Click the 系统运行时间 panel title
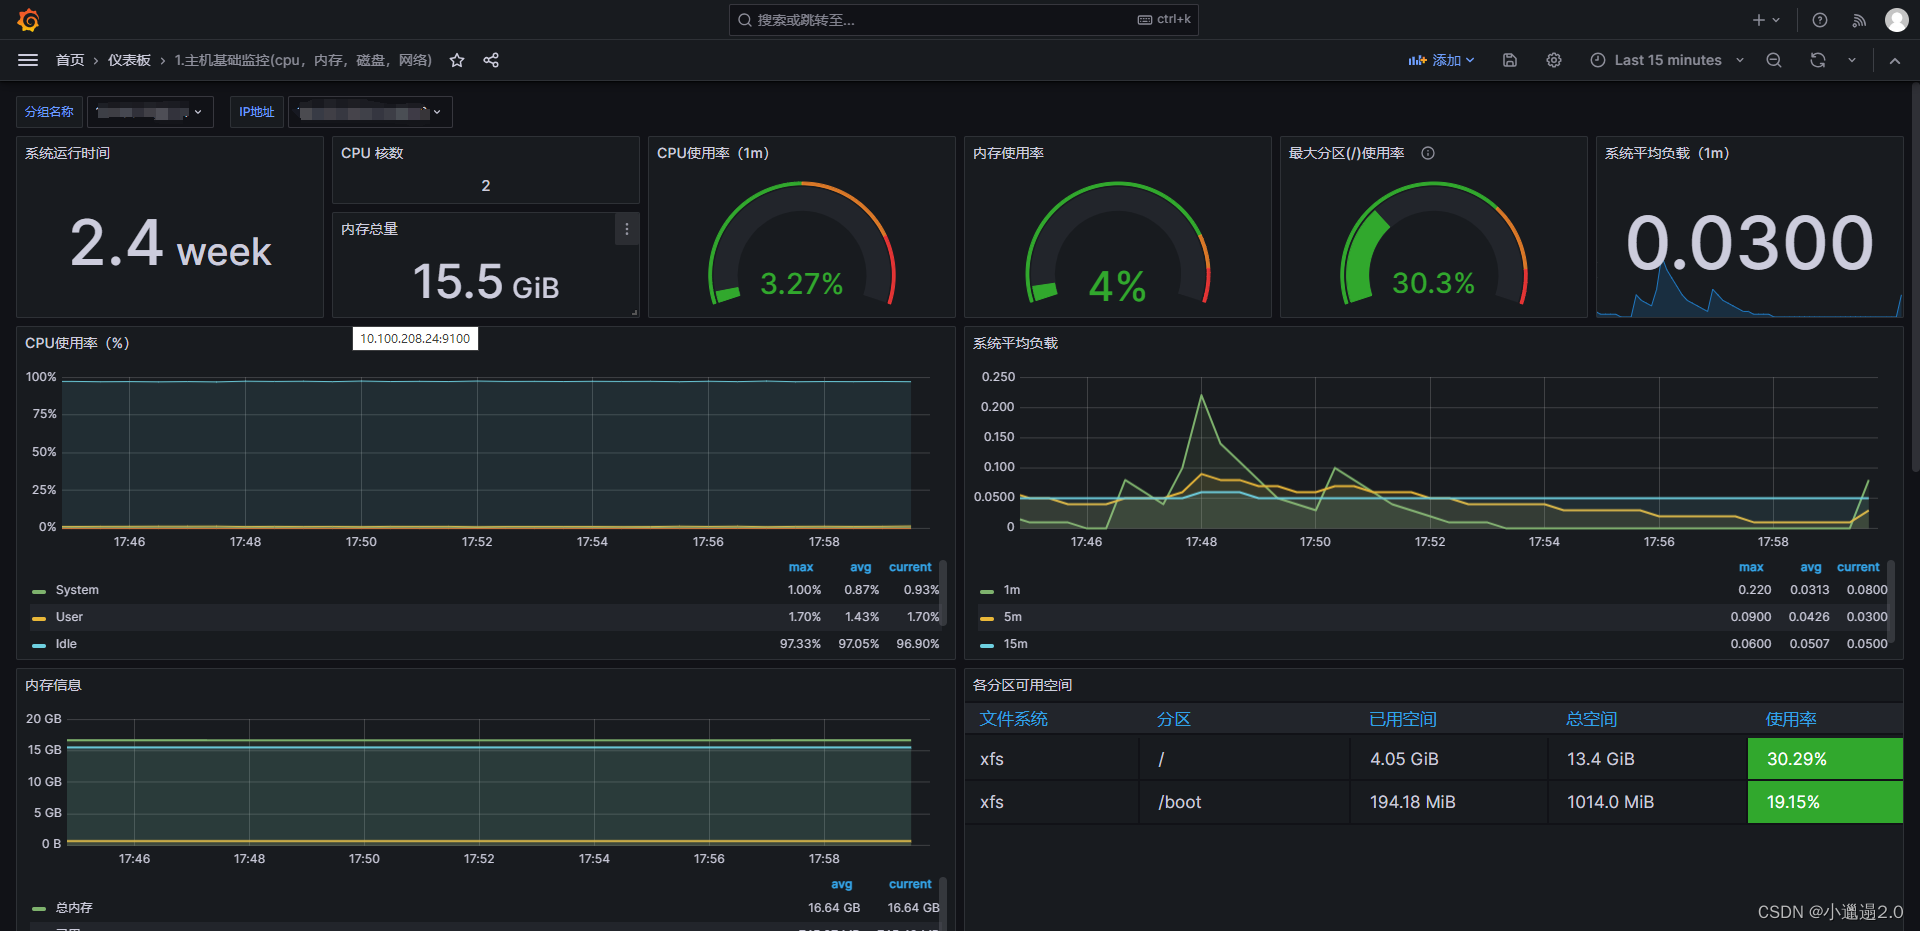Image resolution: width=1920 pixels, height=931 pixels. [67, 153]
